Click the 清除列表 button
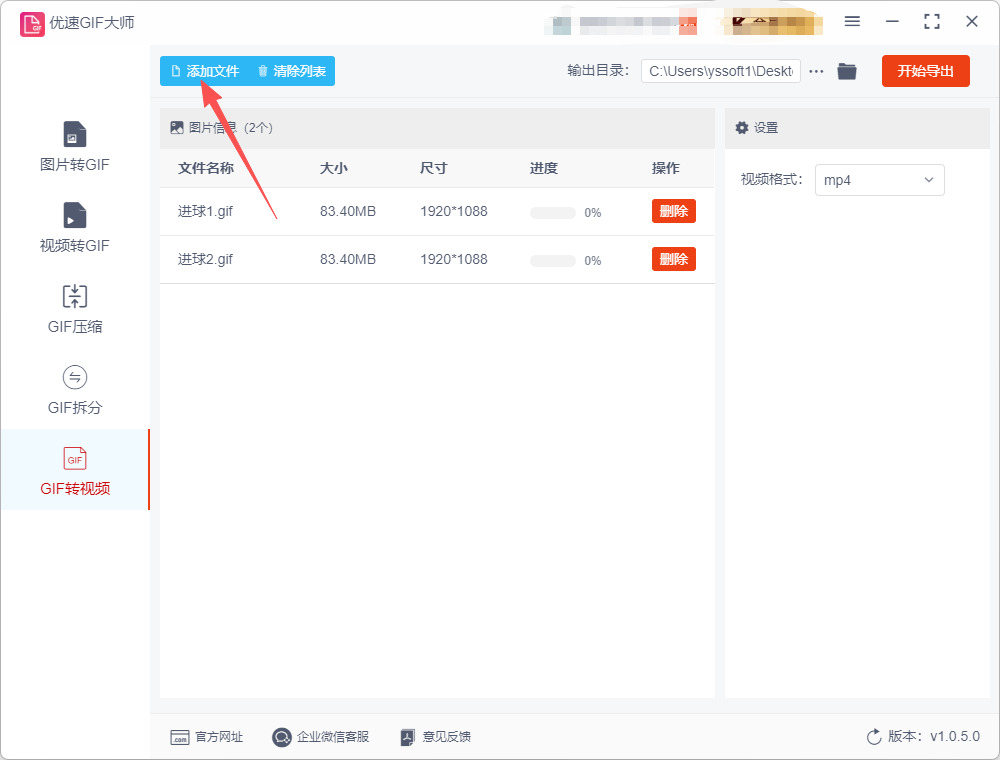1000x760 pixels. (x=292, y=71)
